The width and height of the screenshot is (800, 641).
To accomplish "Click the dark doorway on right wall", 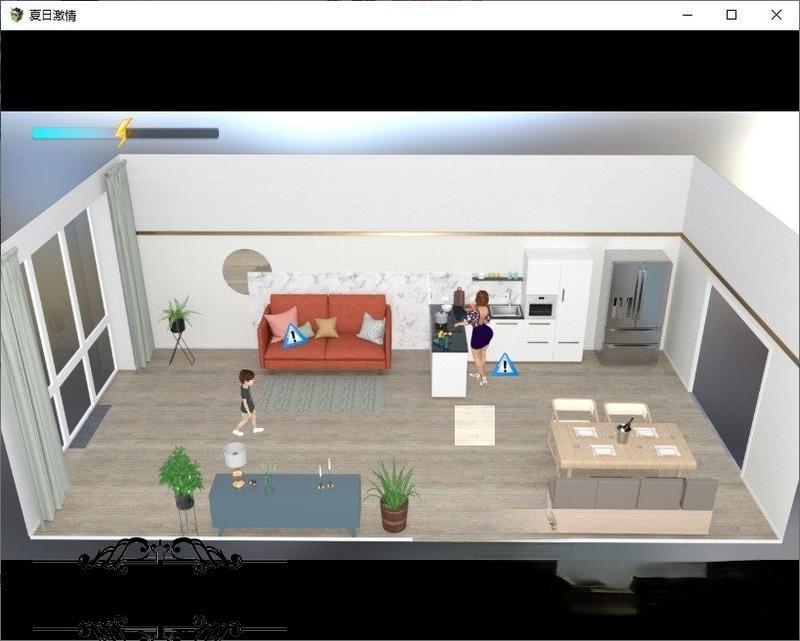I will pyautogui.click(x=730, y=377).
